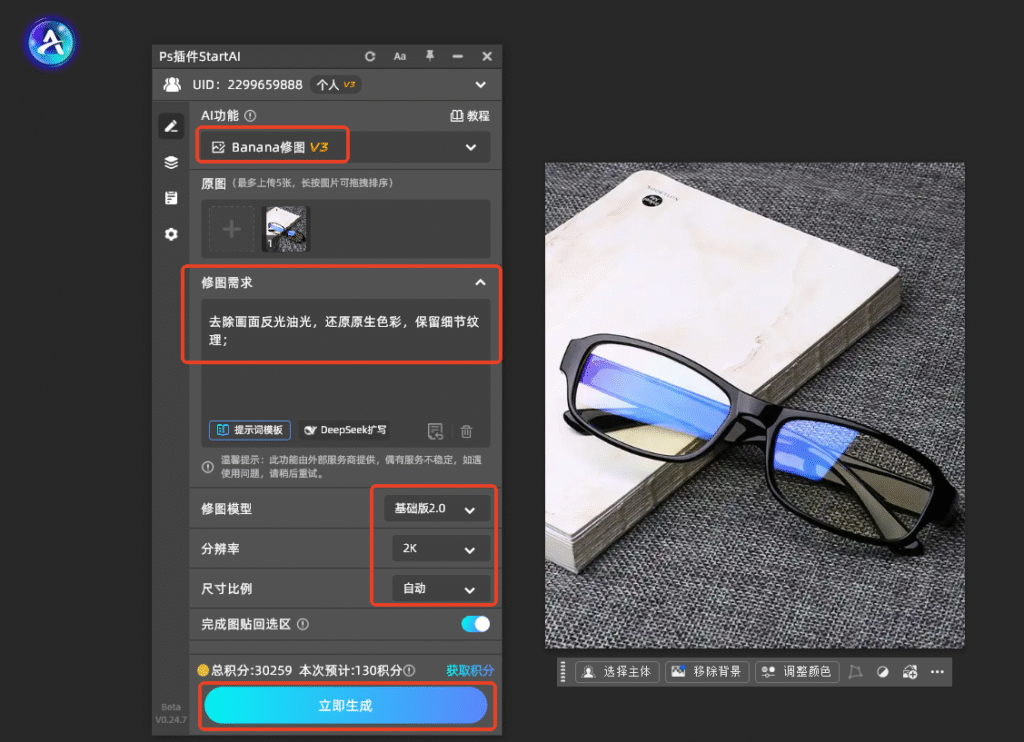
Task: Click the generate image icon in taskbar
Action: (x=910, y=672)
